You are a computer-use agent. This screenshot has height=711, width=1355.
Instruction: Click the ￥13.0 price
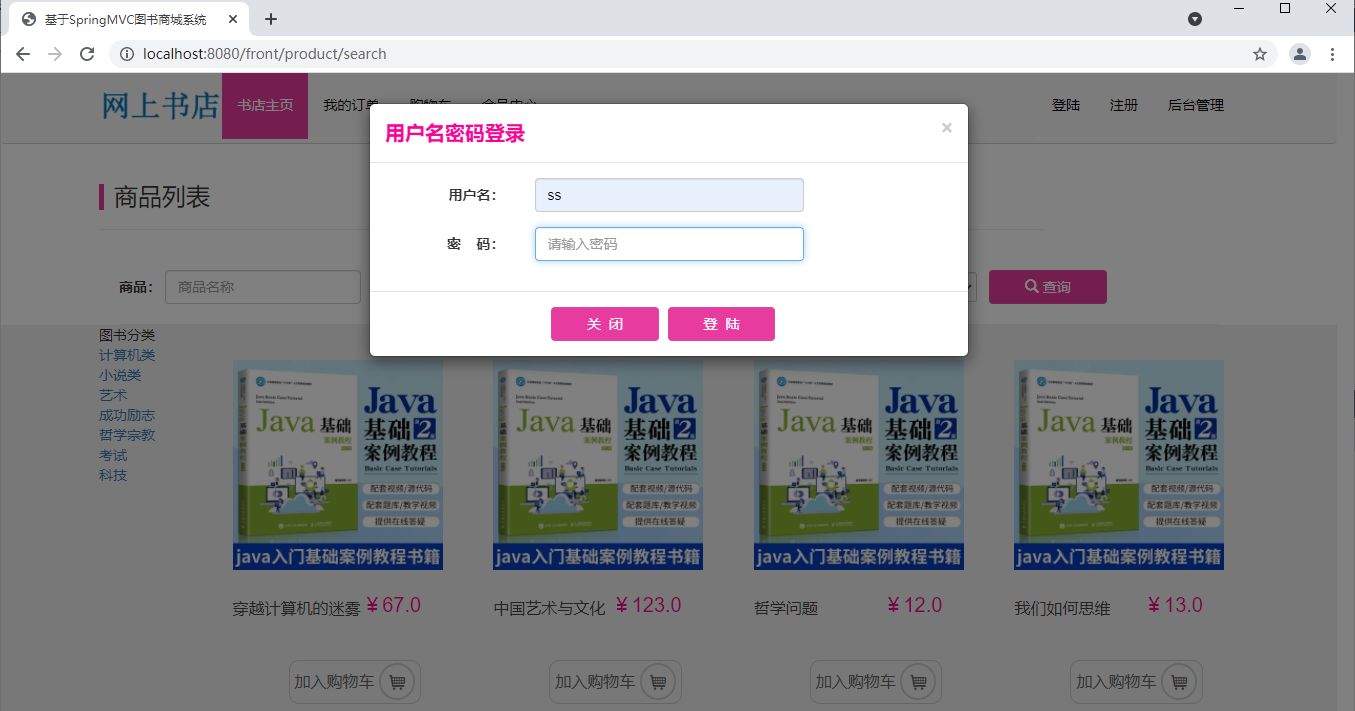1174,605
